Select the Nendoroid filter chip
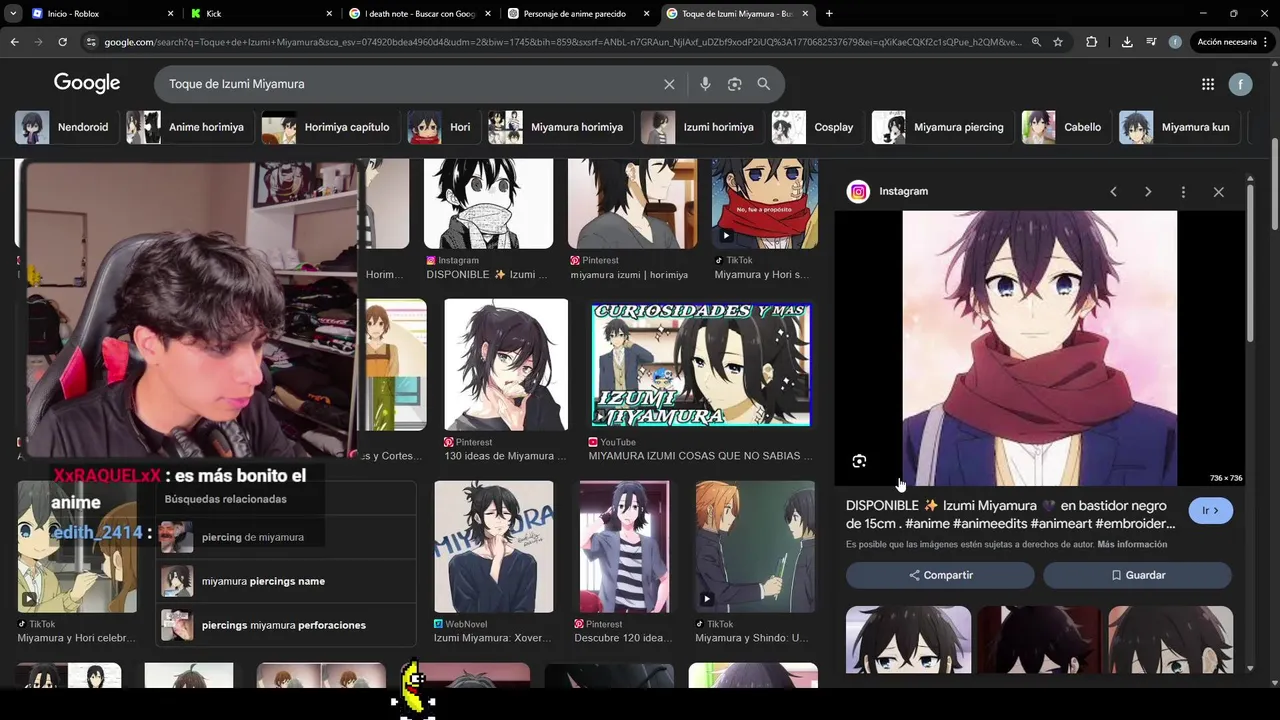The image size is (1280, 720). tap(65, 127)
